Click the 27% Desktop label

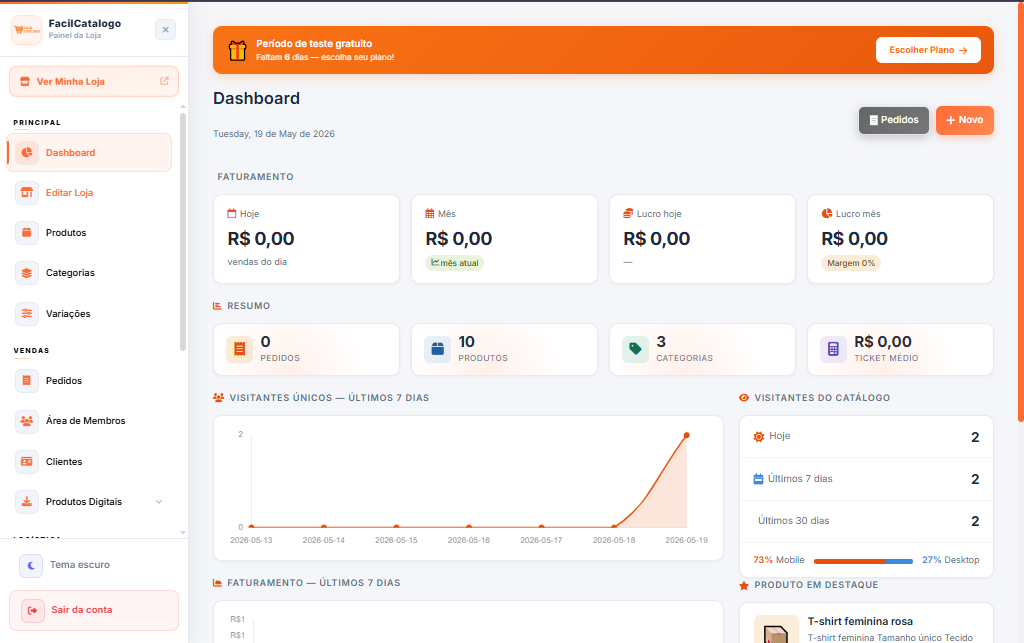[x=951, y=560]
